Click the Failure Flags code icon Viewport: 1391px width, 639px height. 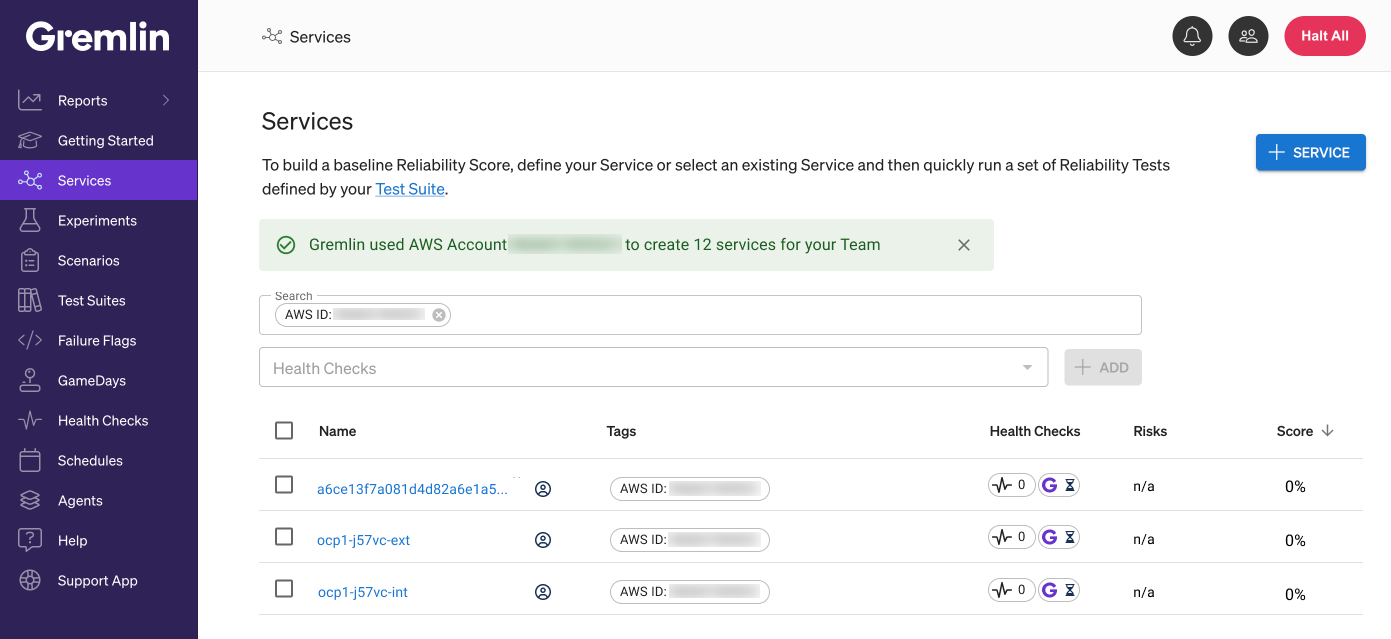30,340
